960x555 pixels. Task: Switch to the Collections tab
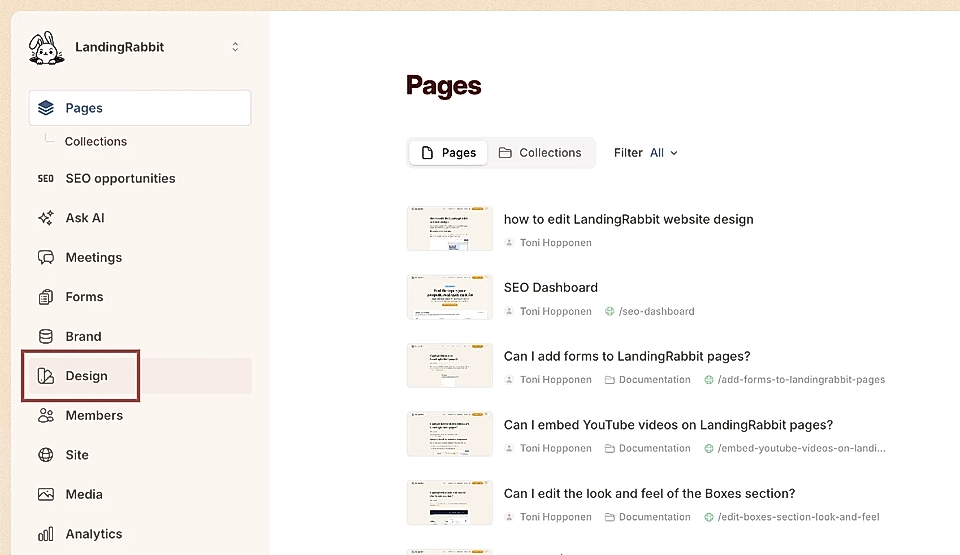(x=539, y=153)
